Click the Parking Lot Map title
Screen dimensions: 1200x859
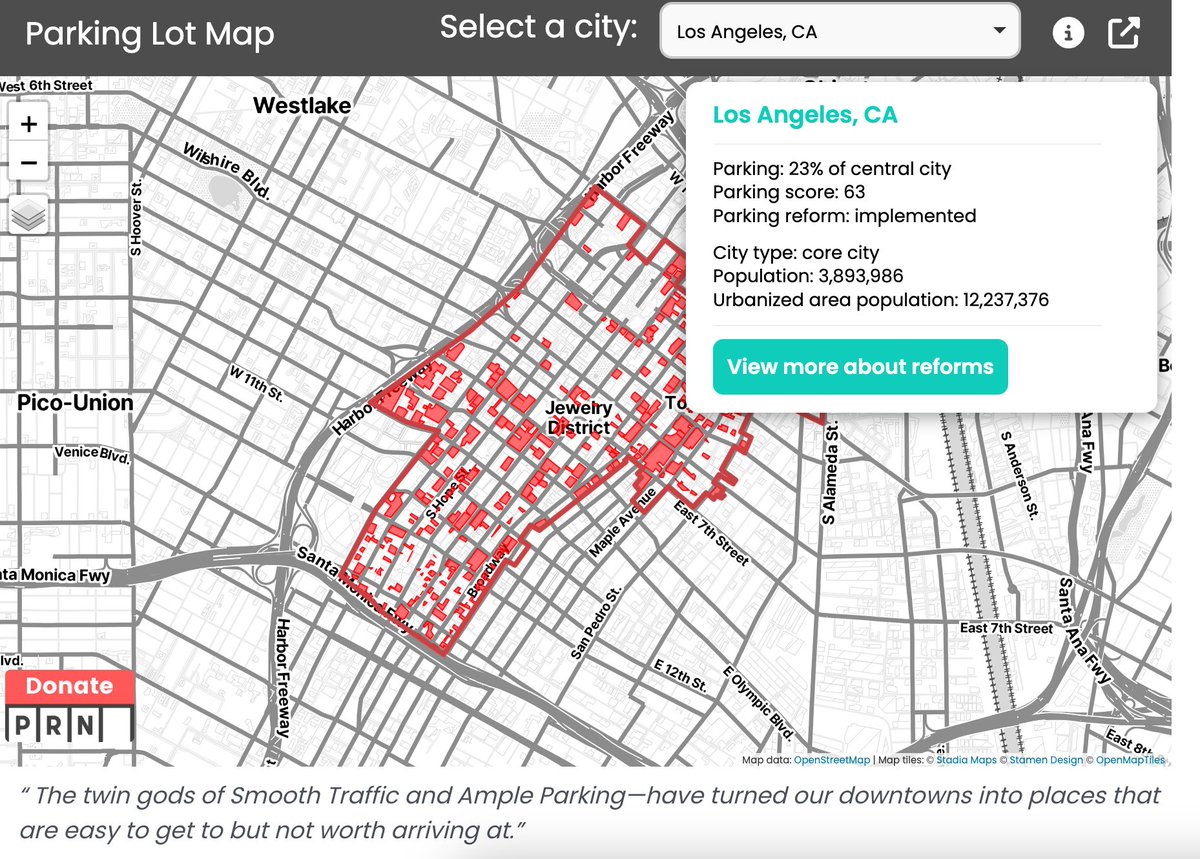point(150,33)
